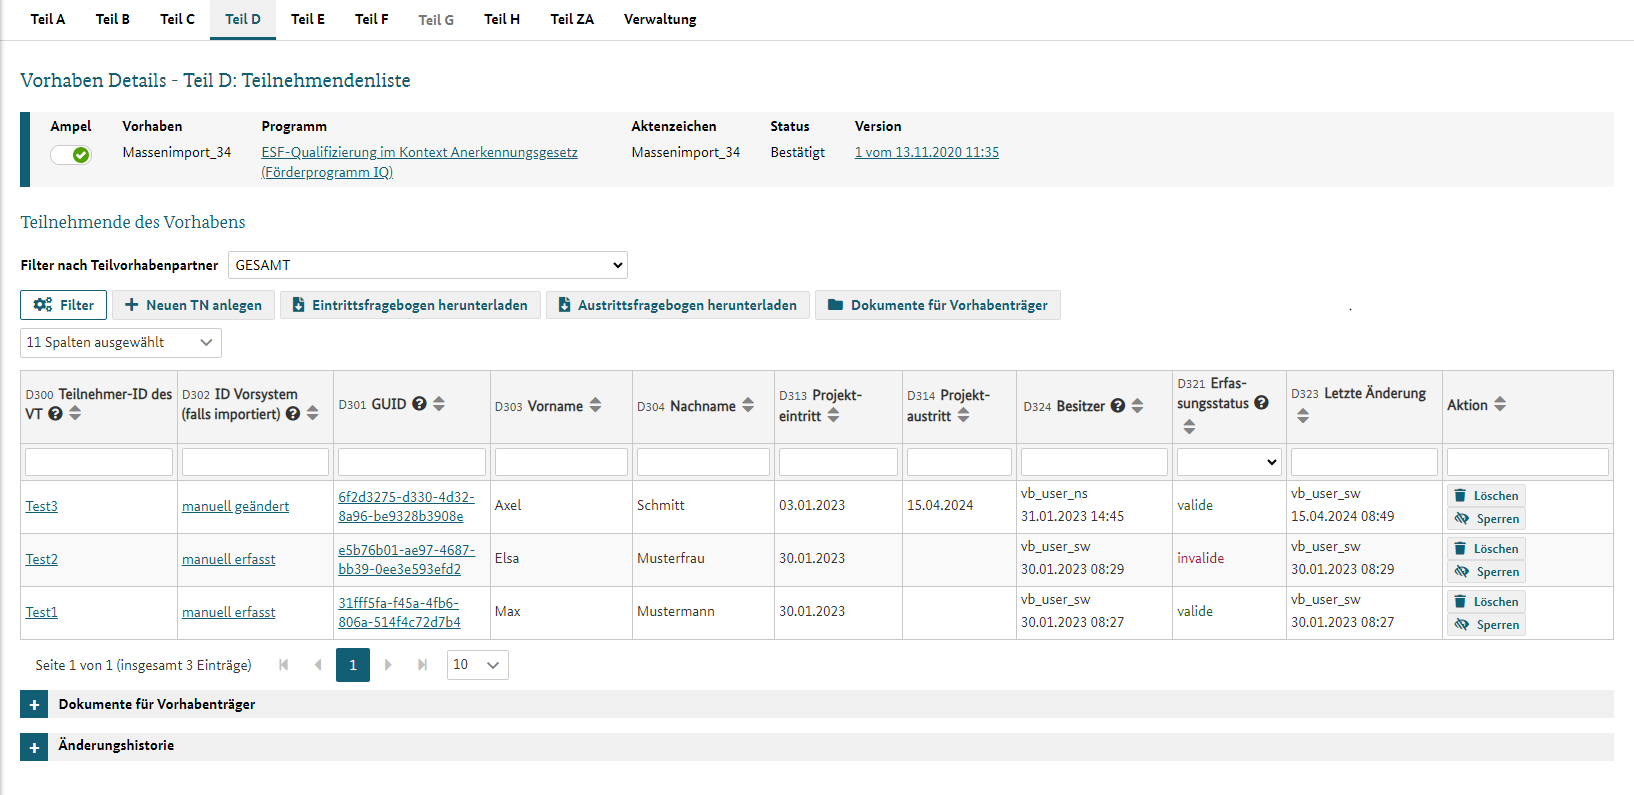Switch to Teil C tab
1634x795 pixels.
(x=177, y=19)
